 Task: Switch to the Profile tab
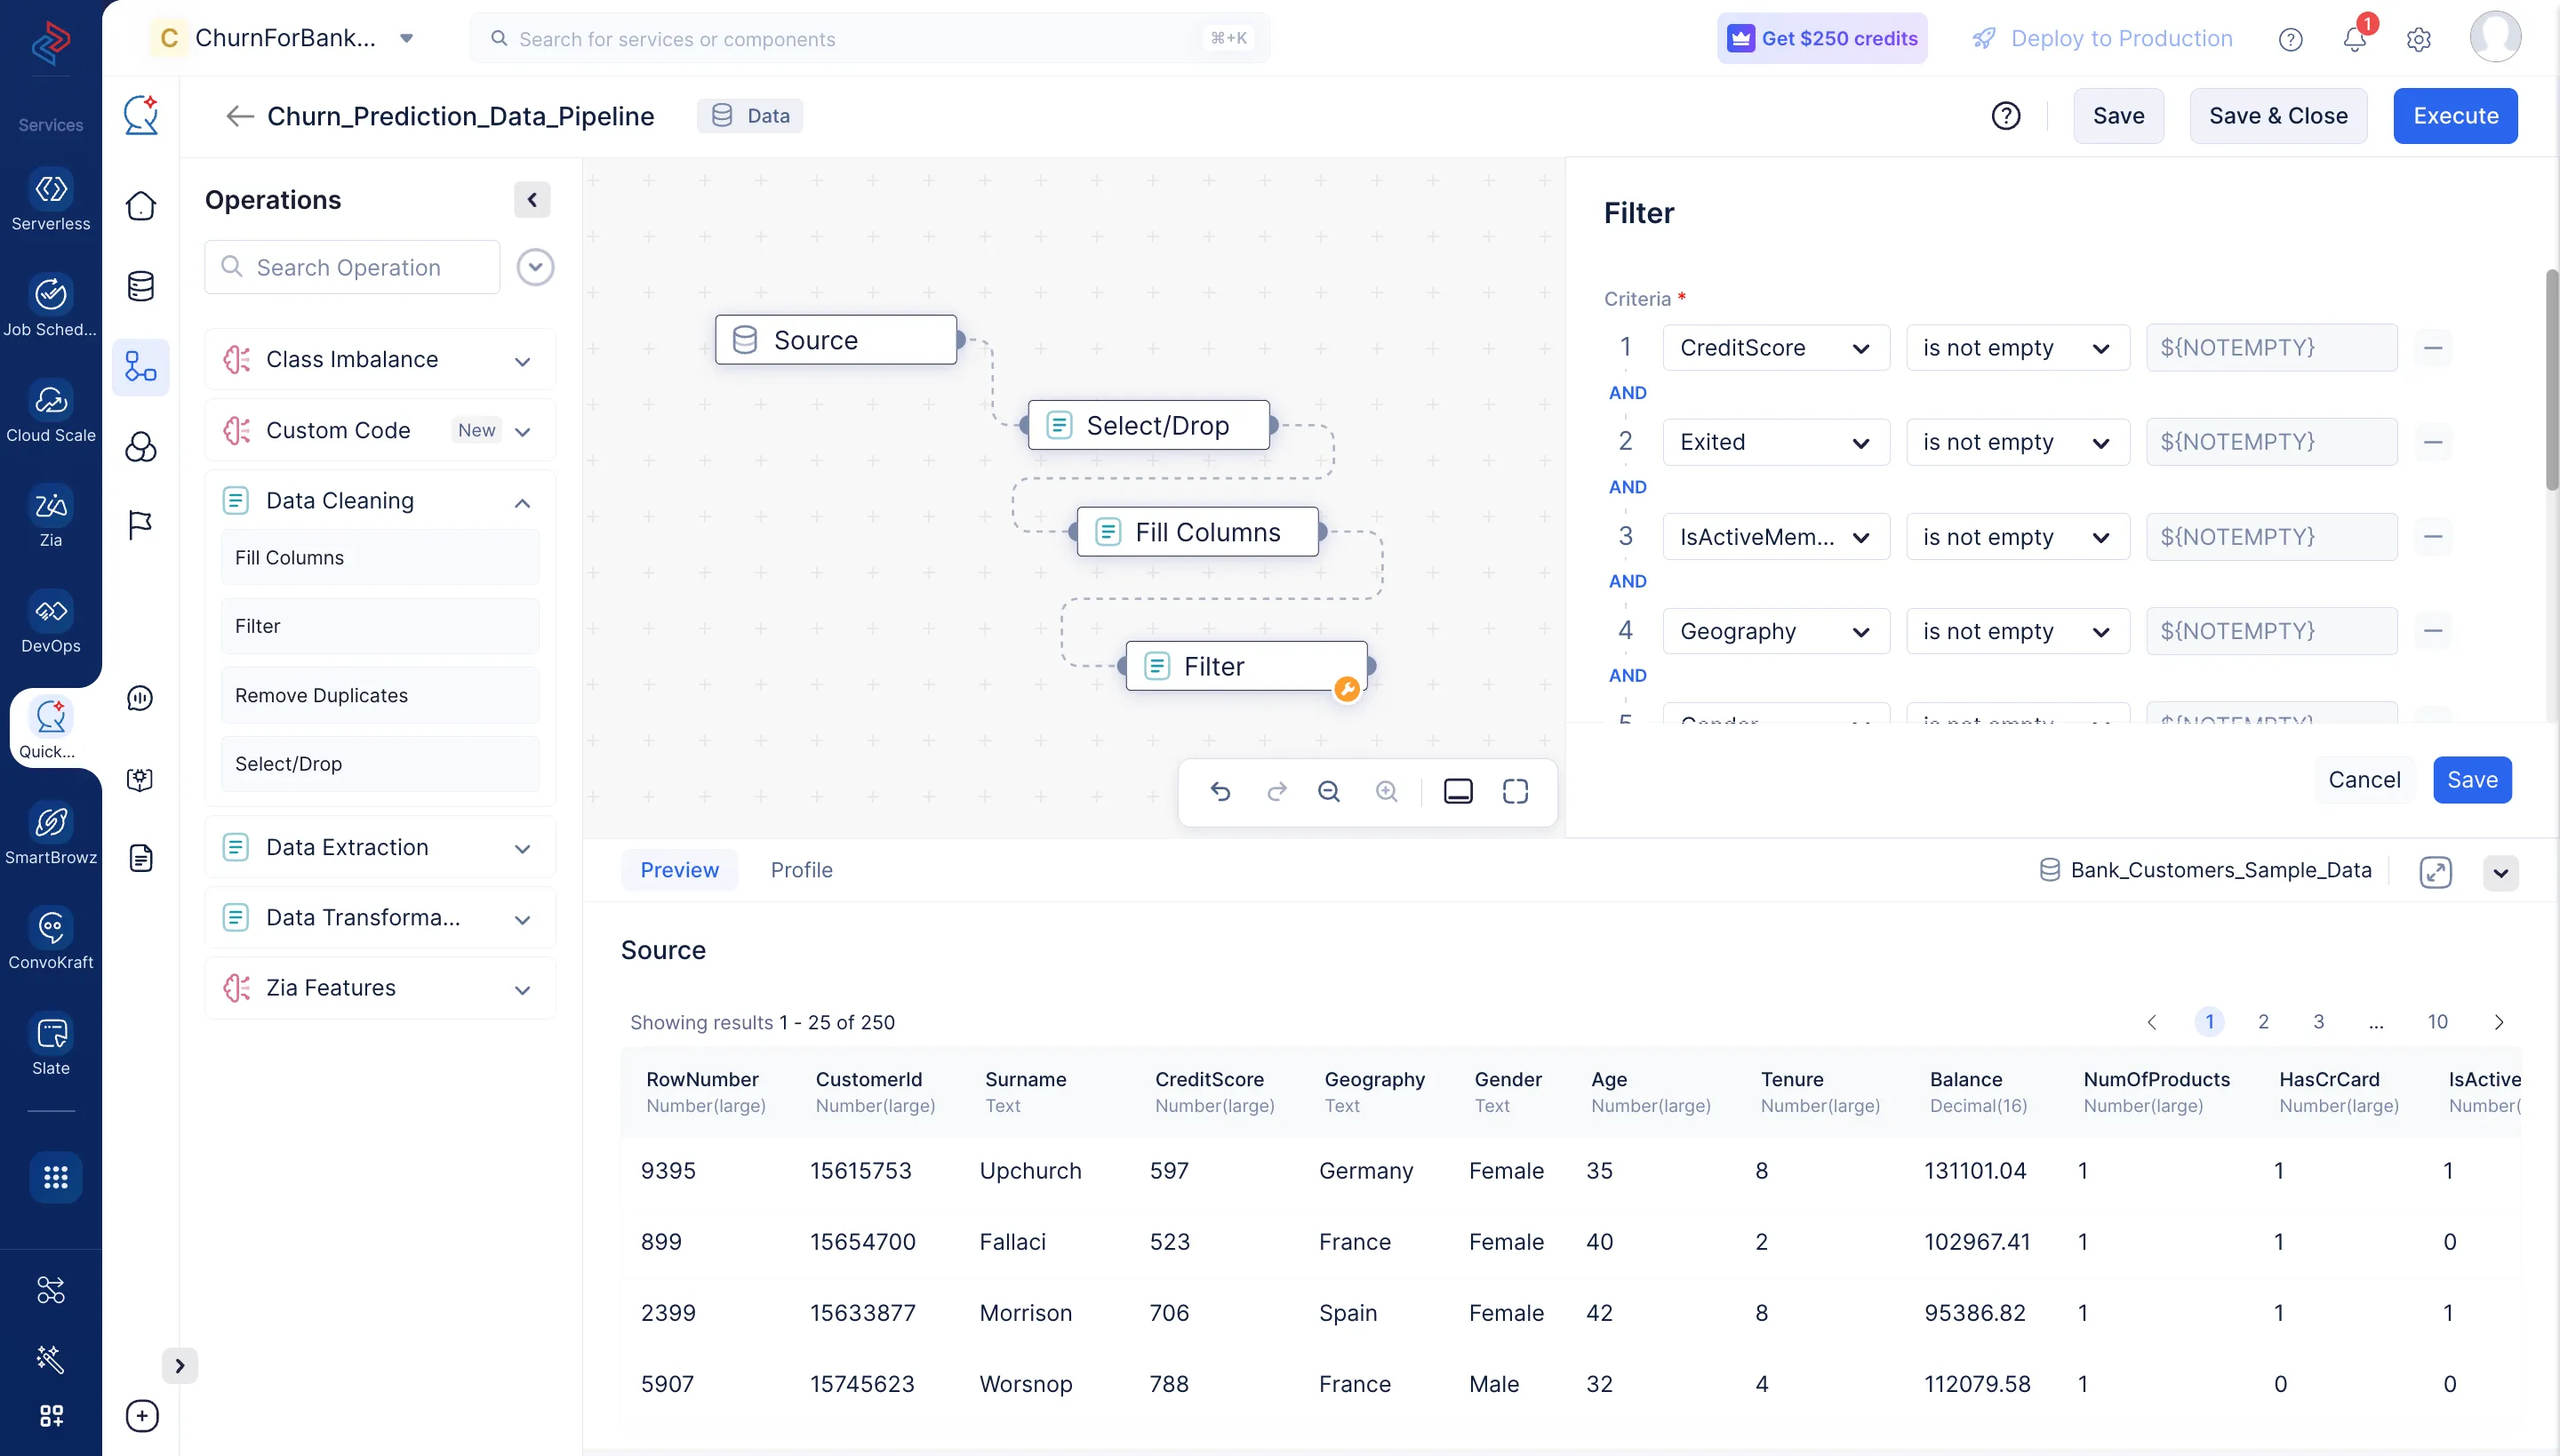tap(801, 869)
